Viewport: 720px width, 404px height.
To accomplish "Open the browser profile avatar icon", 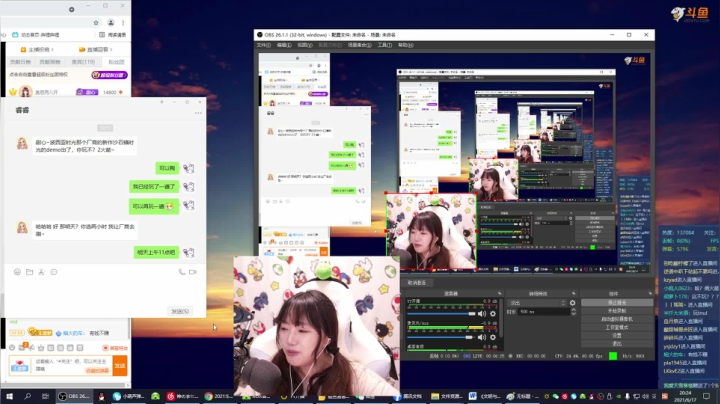I will coord(111,22).
